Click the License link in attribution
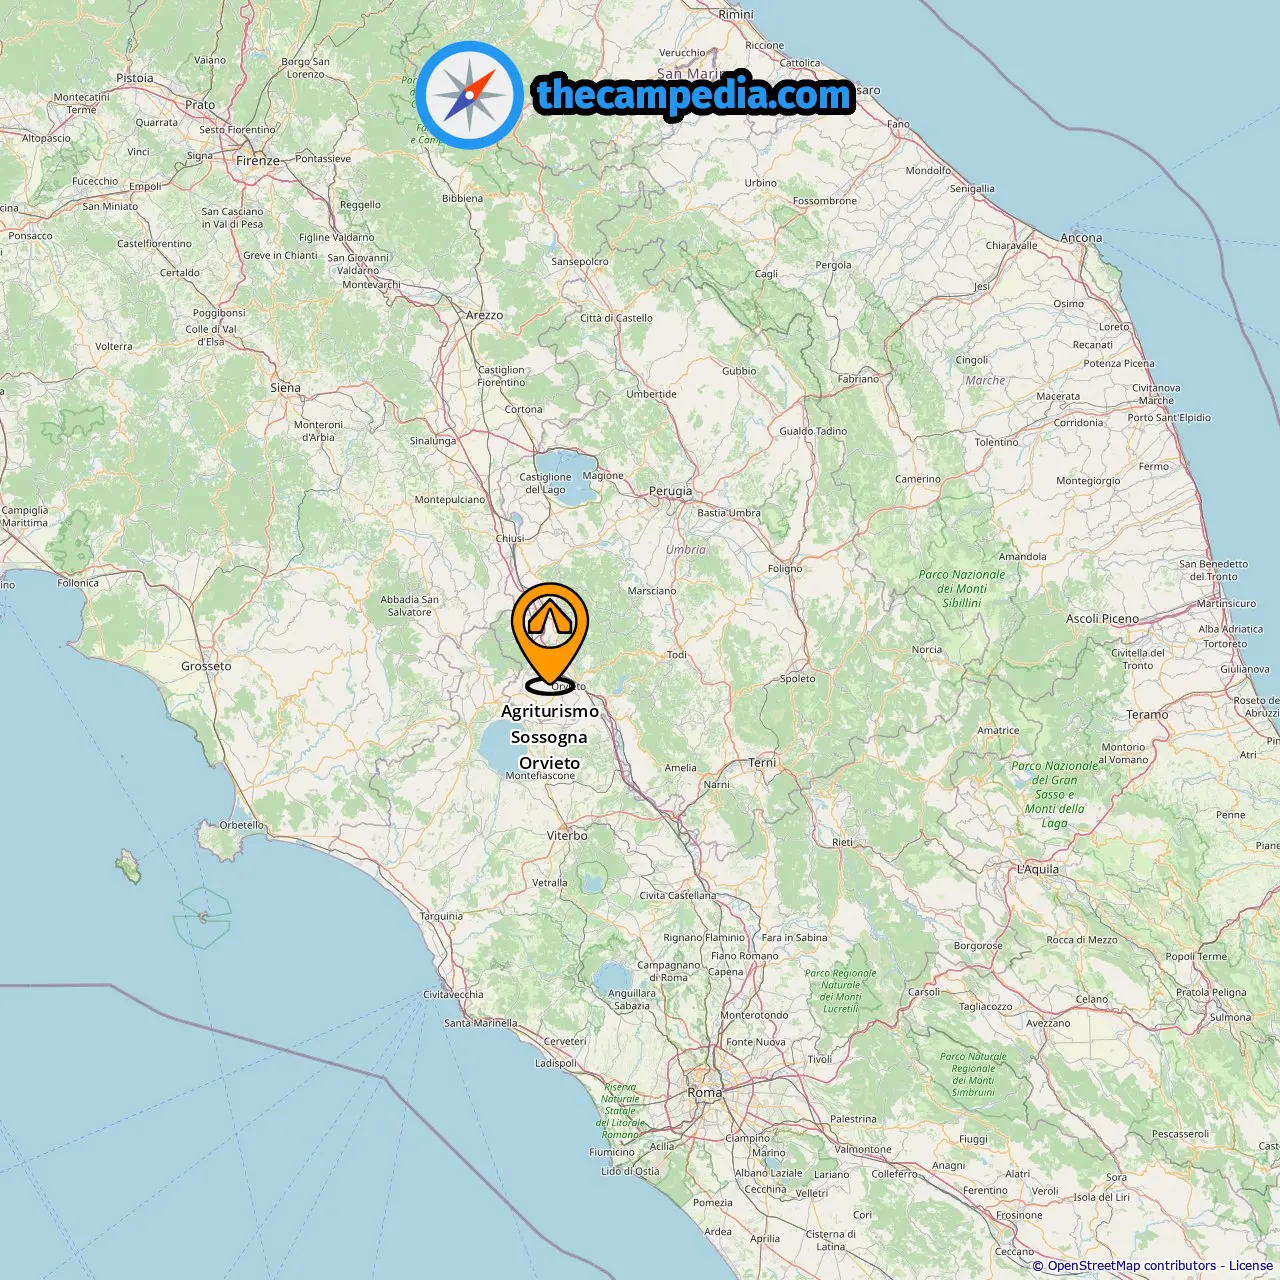The height and width of the screenshot is (1280, 1280). tap(1250, 1266)
